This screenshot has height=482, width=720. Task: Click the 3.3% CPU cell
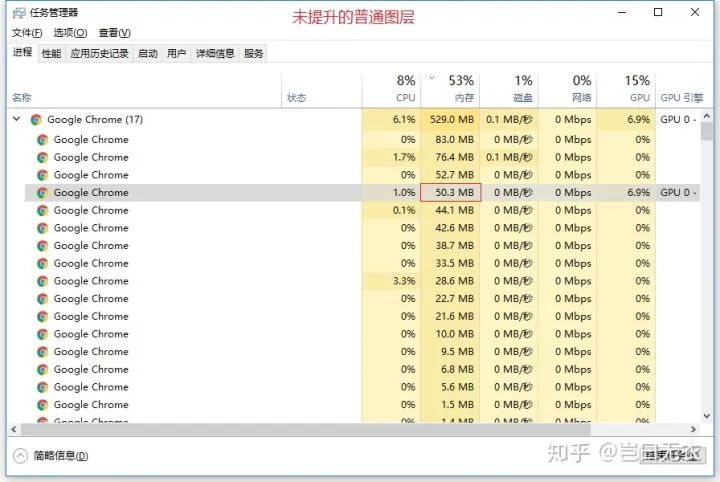click(391, 280)
